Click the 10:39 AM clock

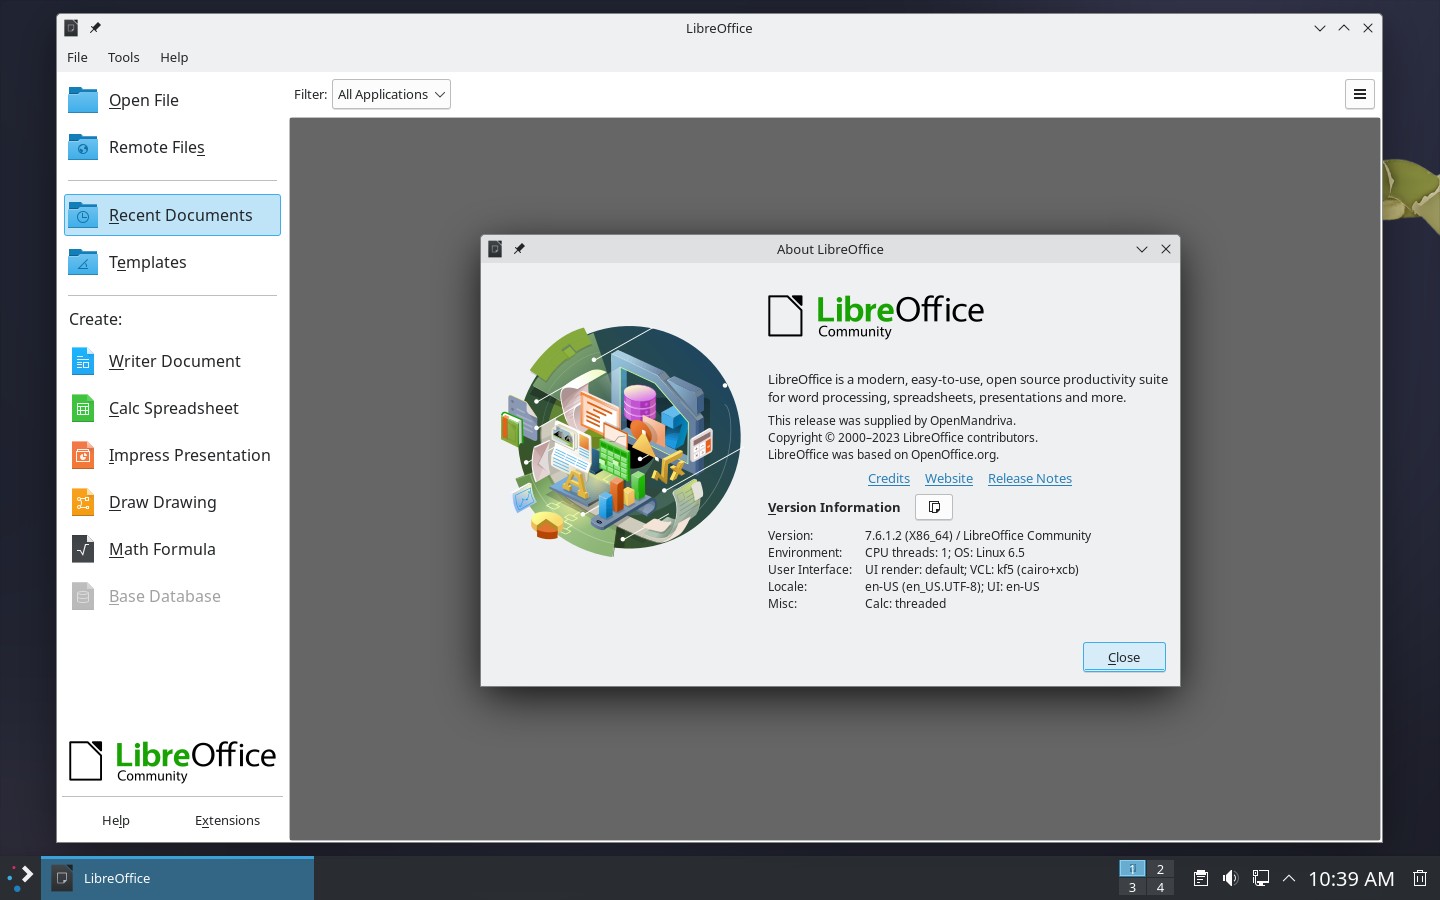[x=1351, y=878]
